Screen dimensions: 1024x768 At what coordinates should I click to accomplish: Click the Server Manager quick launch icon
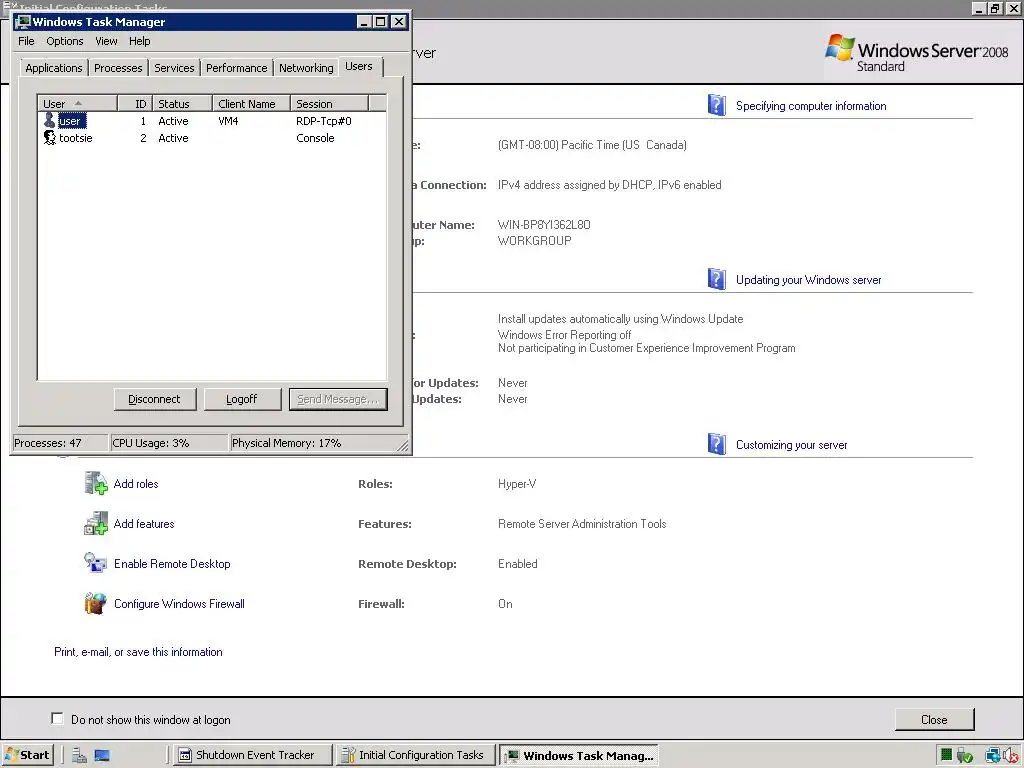[80, 756]
